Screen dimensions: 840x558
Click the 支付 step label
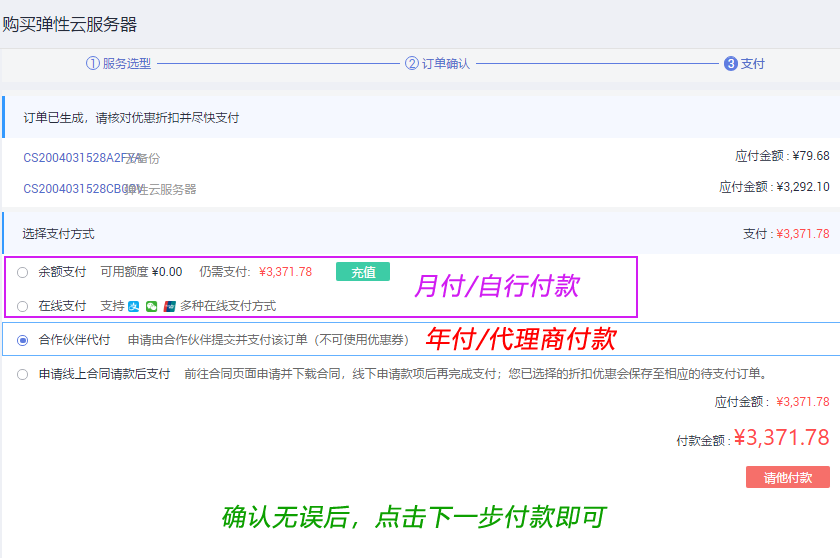point(753,64)
